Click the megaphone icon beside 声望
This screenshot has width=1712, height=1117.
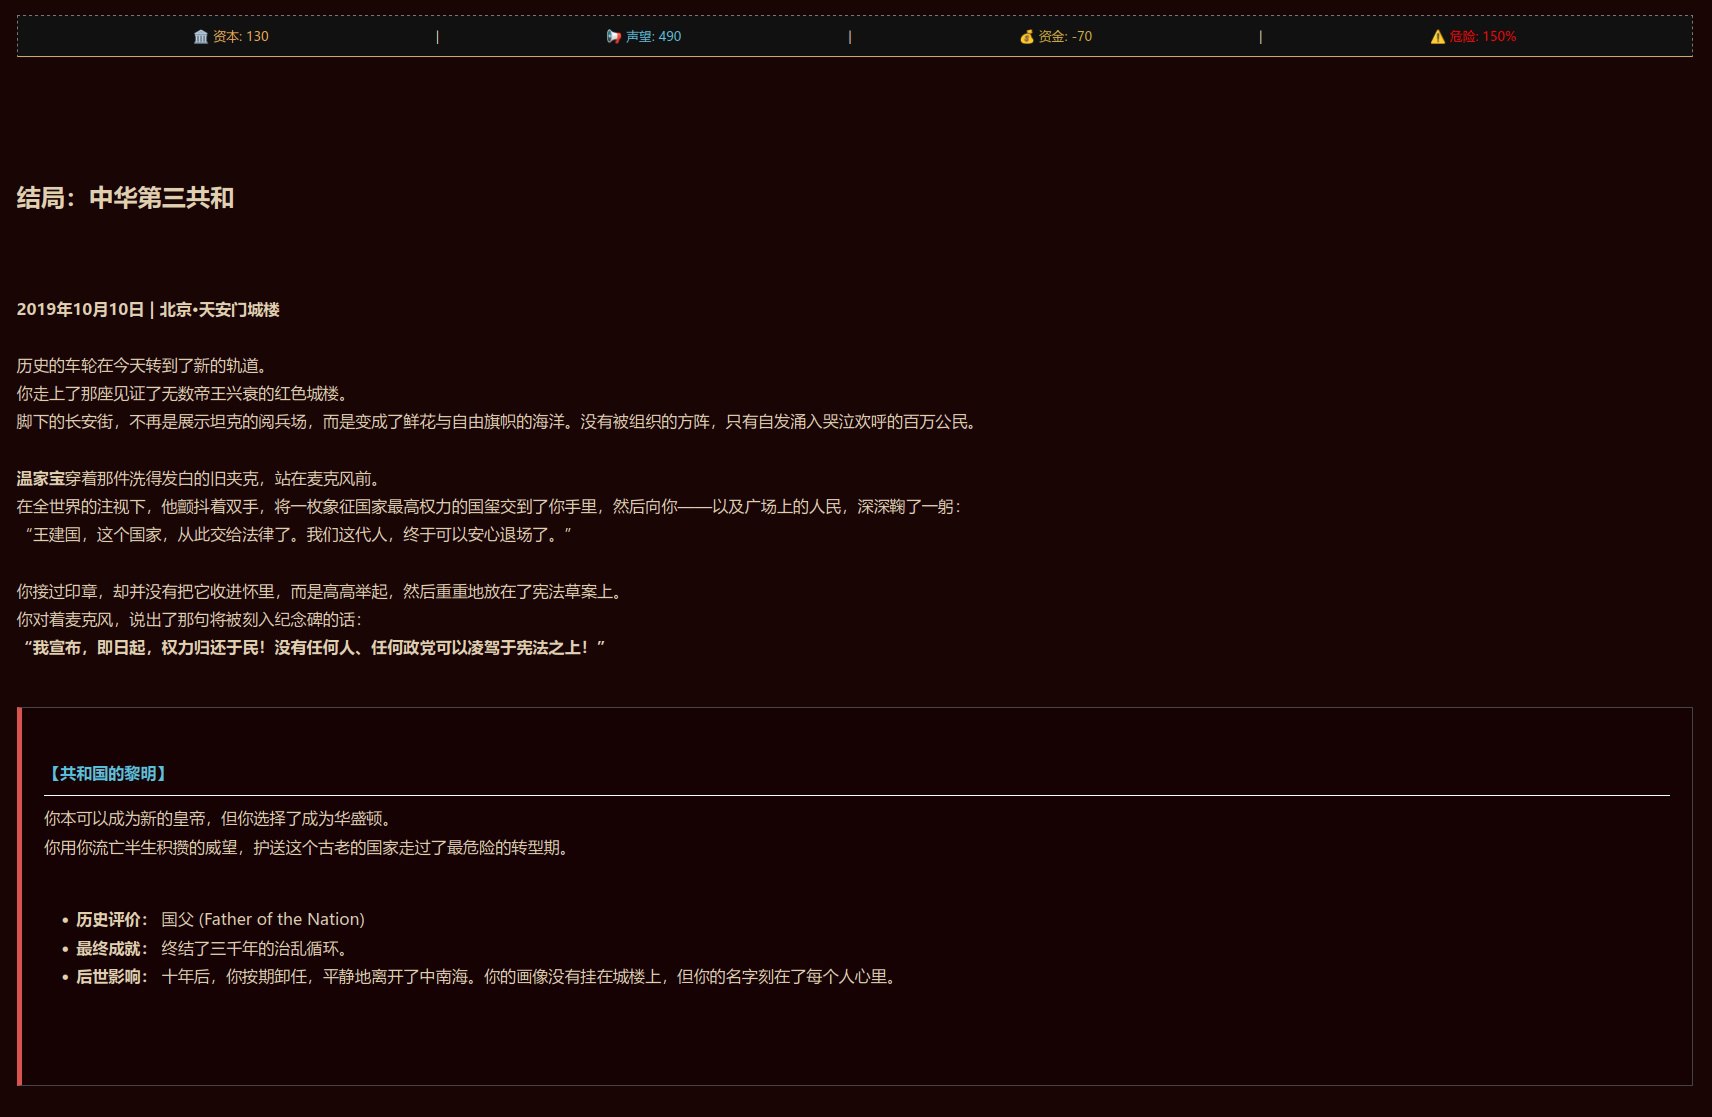click(x=613, y=37)
